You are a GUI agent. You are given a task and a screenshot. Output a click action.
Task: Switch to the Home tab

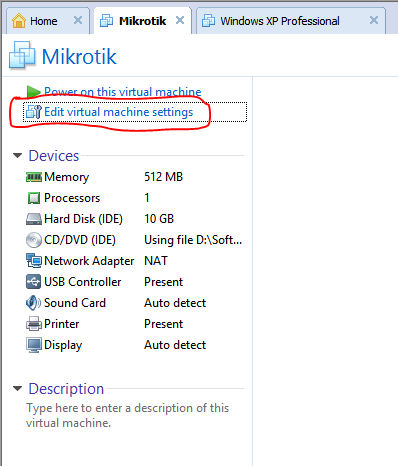[x=47, y=21]
